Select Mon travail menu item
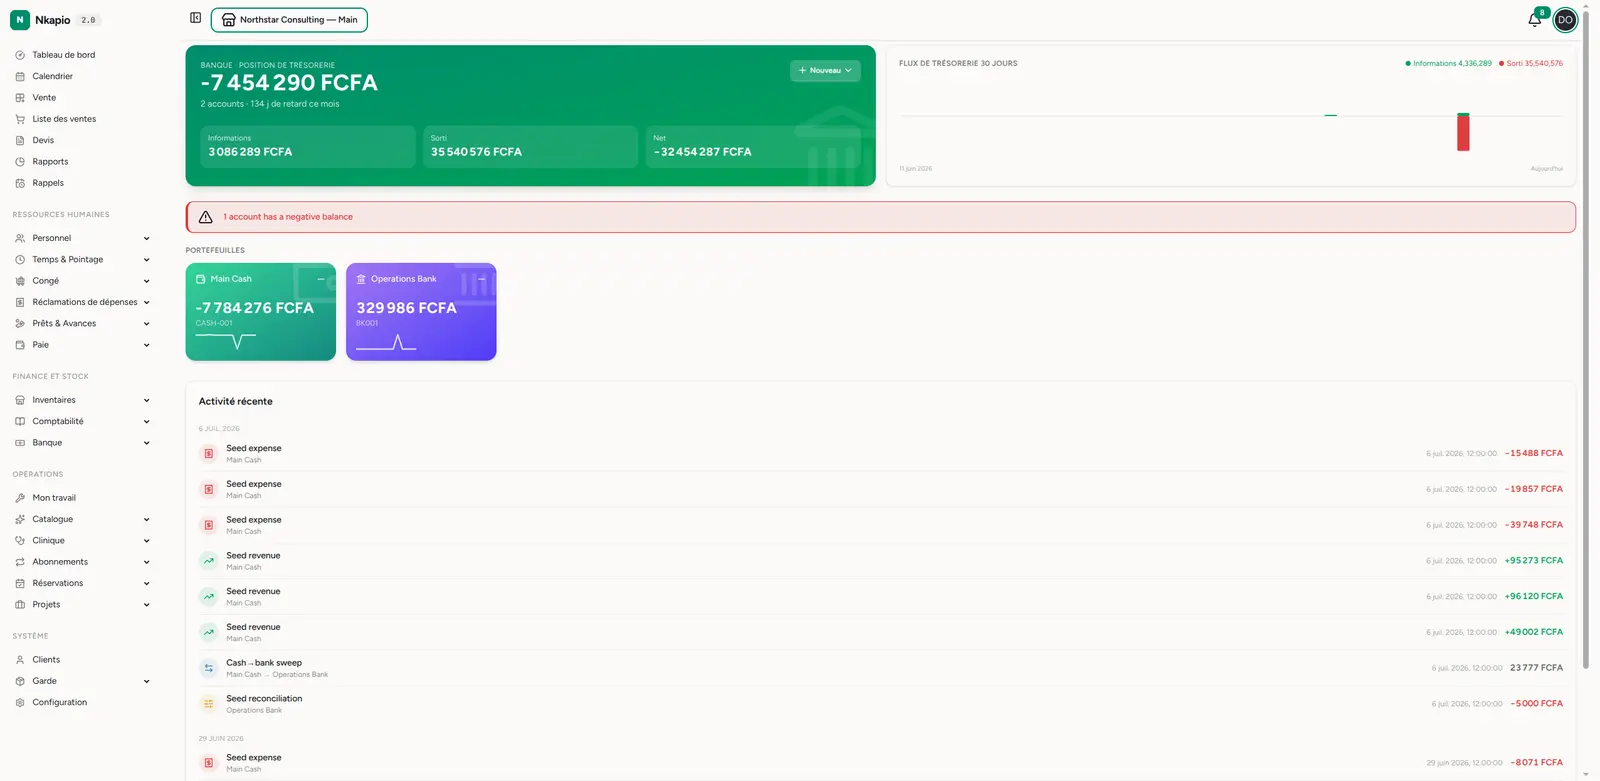This screenshot has width=1600, height=781. pos(82,498)
